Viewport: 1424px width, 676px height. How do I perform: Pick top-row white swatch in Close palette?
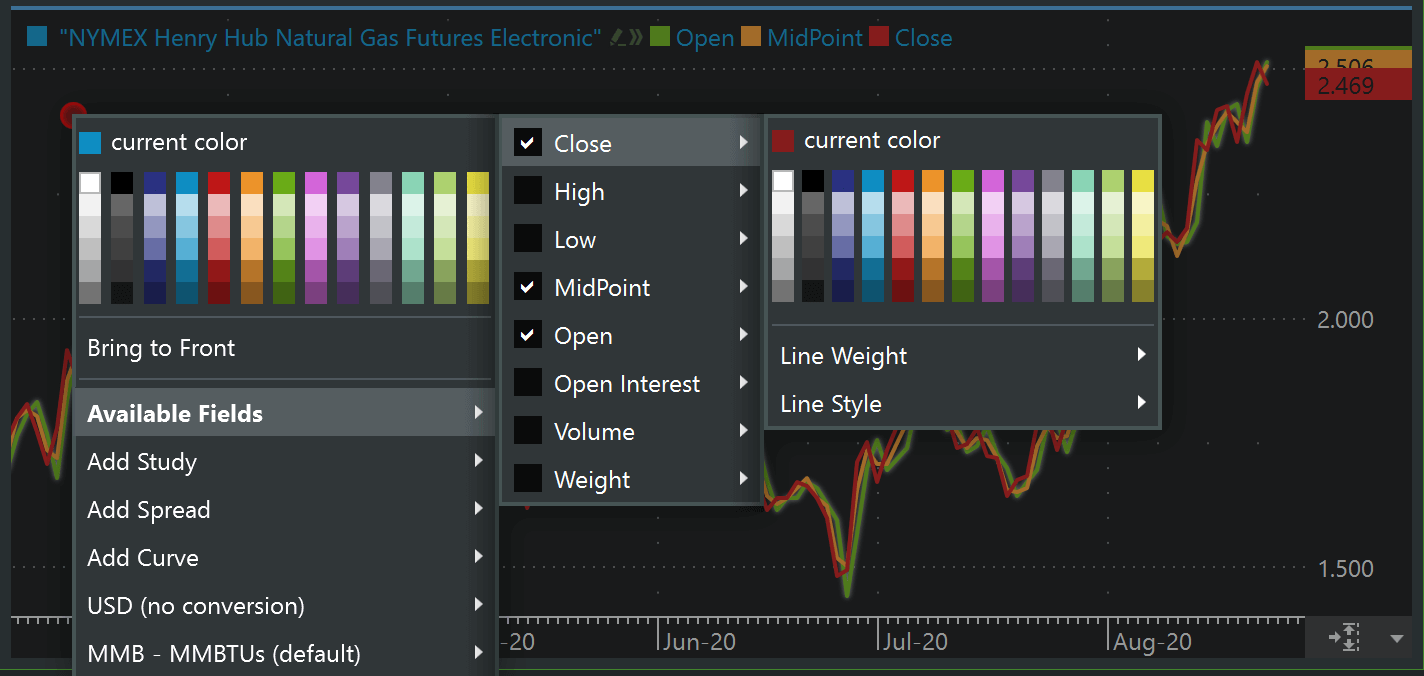click(x=783, y=181)
